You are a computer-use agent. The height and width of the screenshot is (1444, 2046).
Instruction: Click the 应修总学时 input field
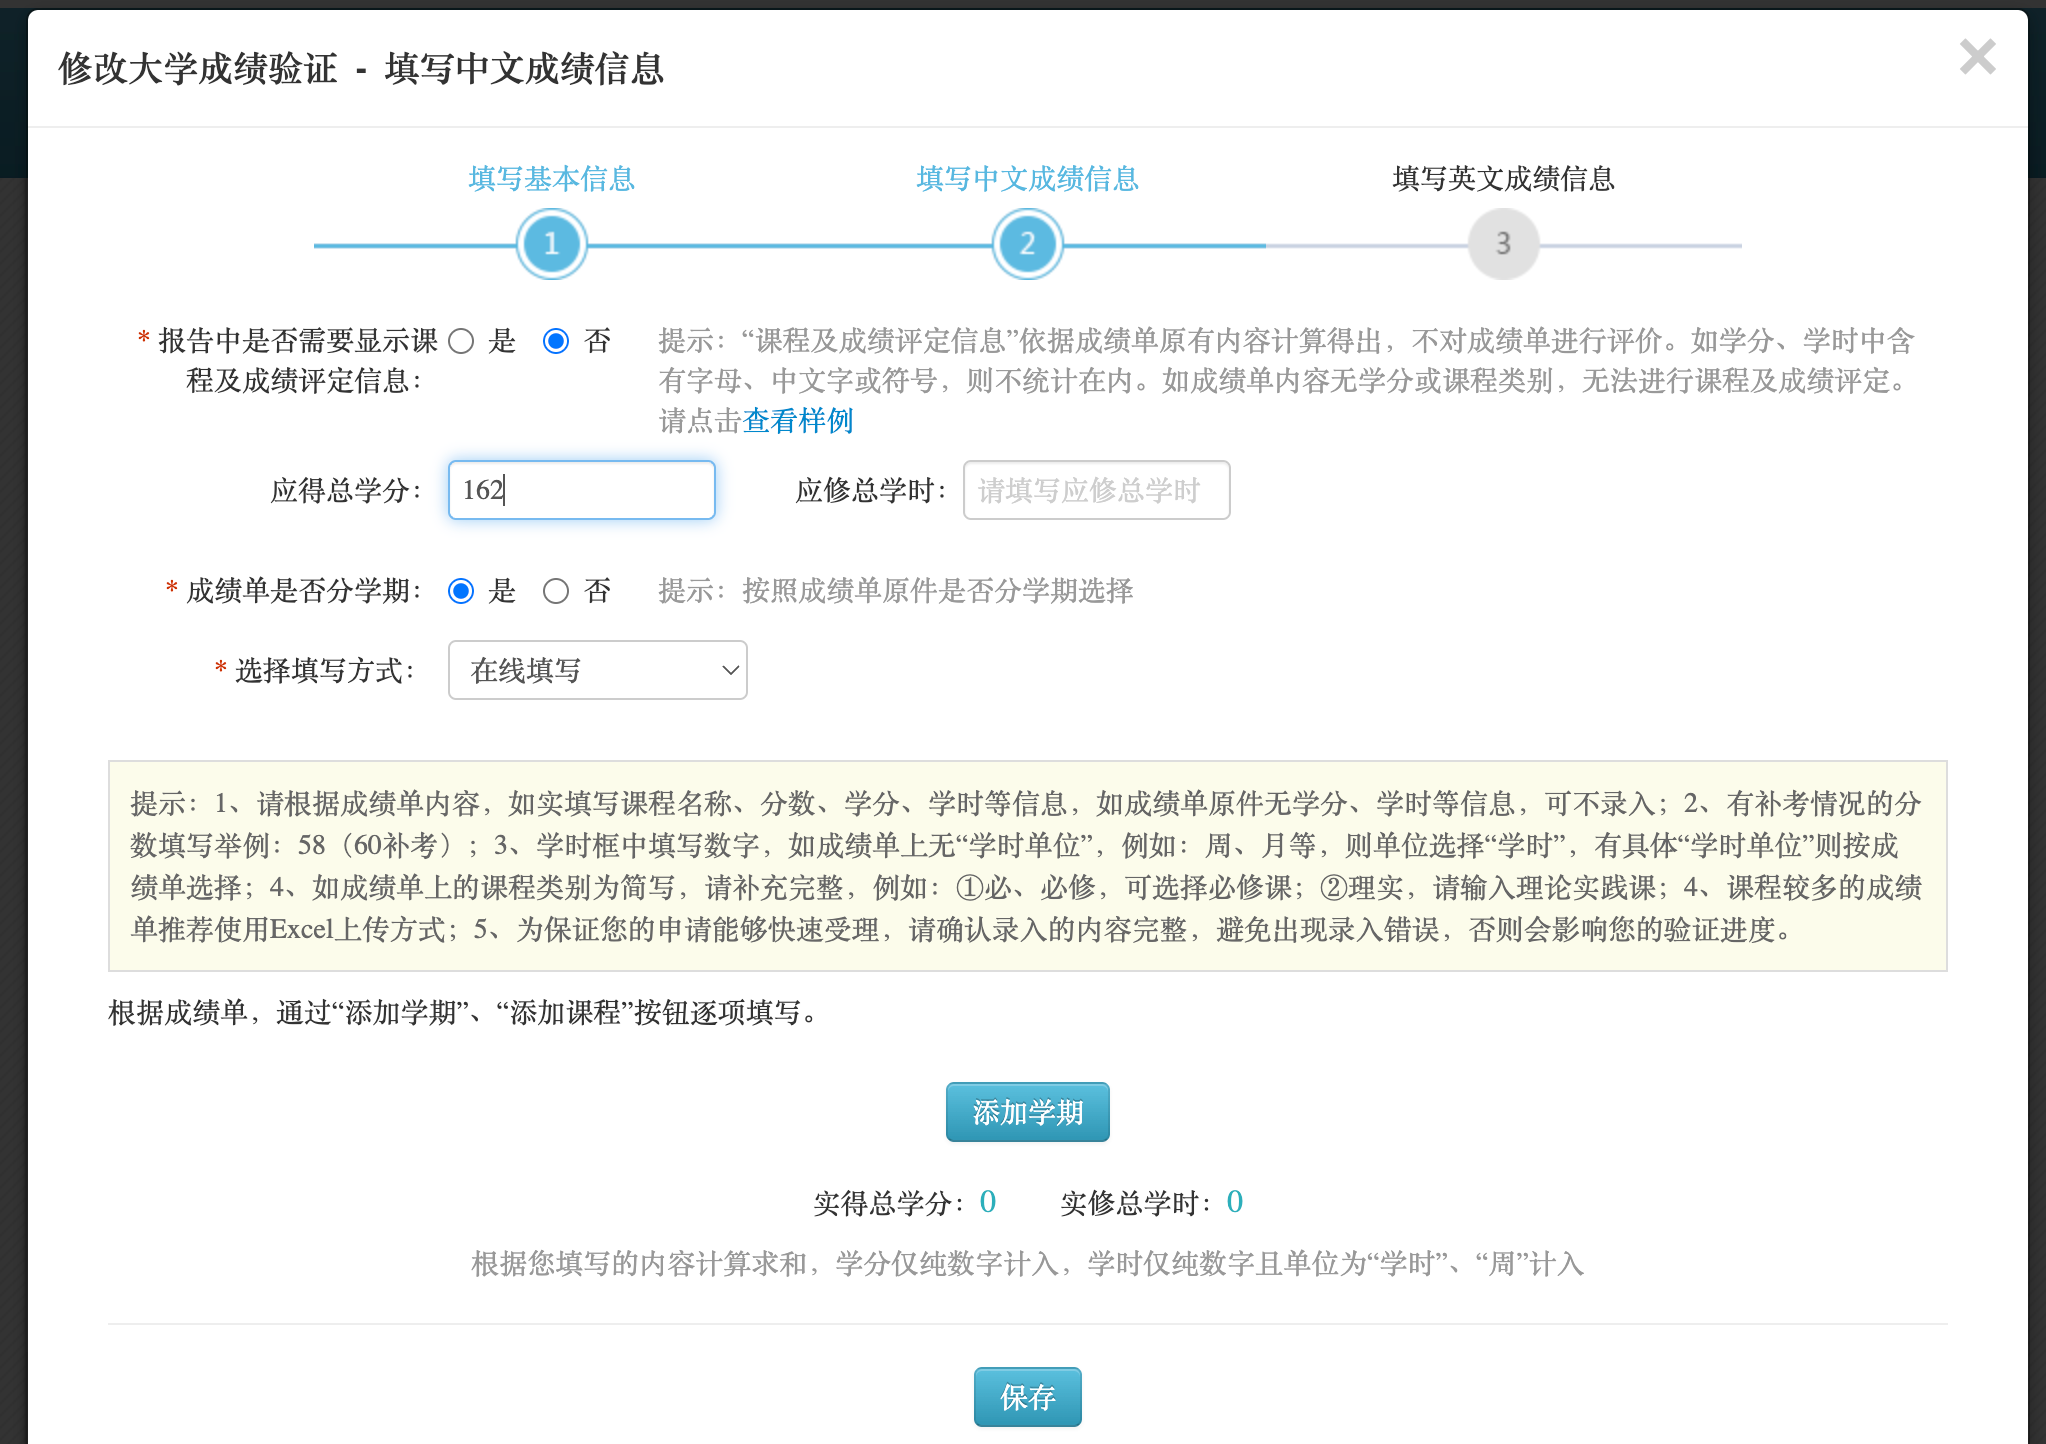coord(1096,490)
